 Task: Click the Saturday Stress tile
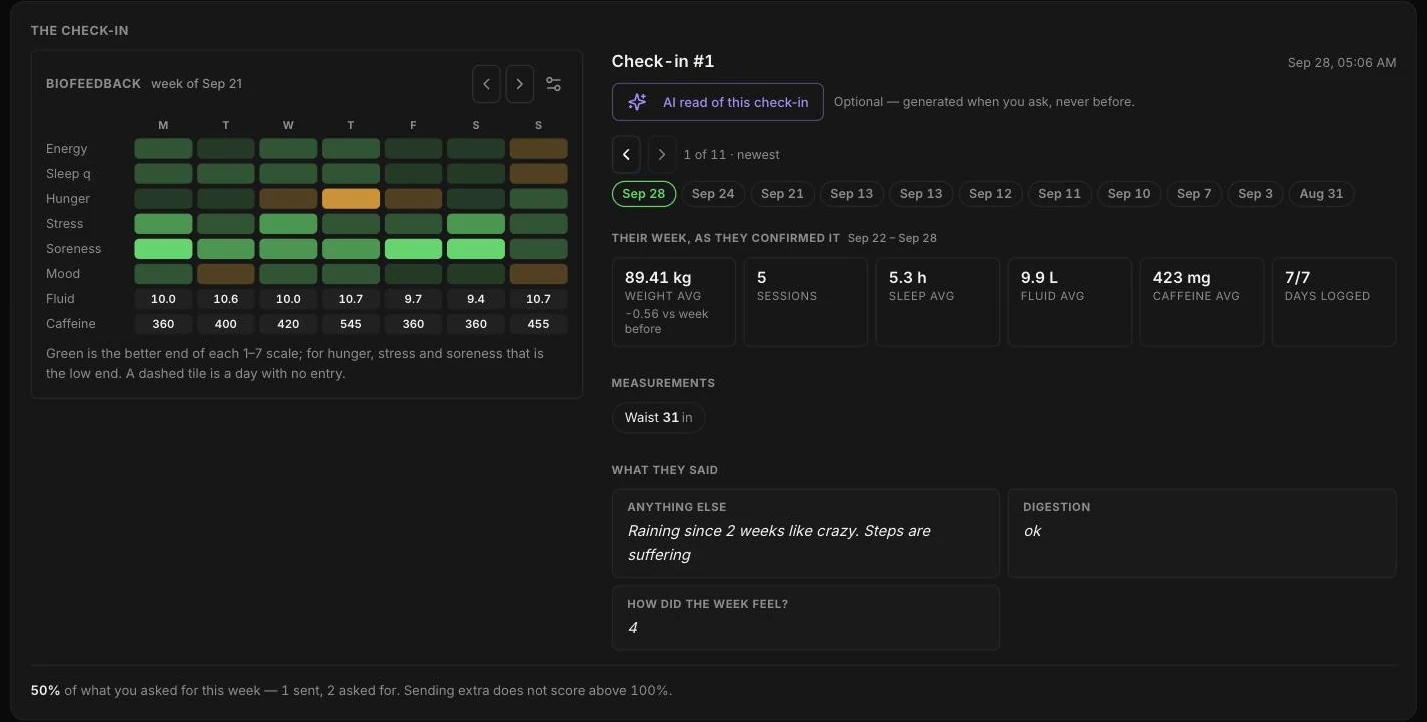pyautogui.click(x=476, y=224)
